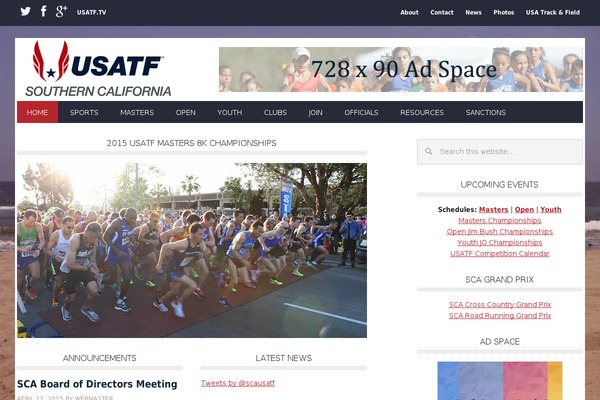
Task: Open the About page
Action: point(409,12)
